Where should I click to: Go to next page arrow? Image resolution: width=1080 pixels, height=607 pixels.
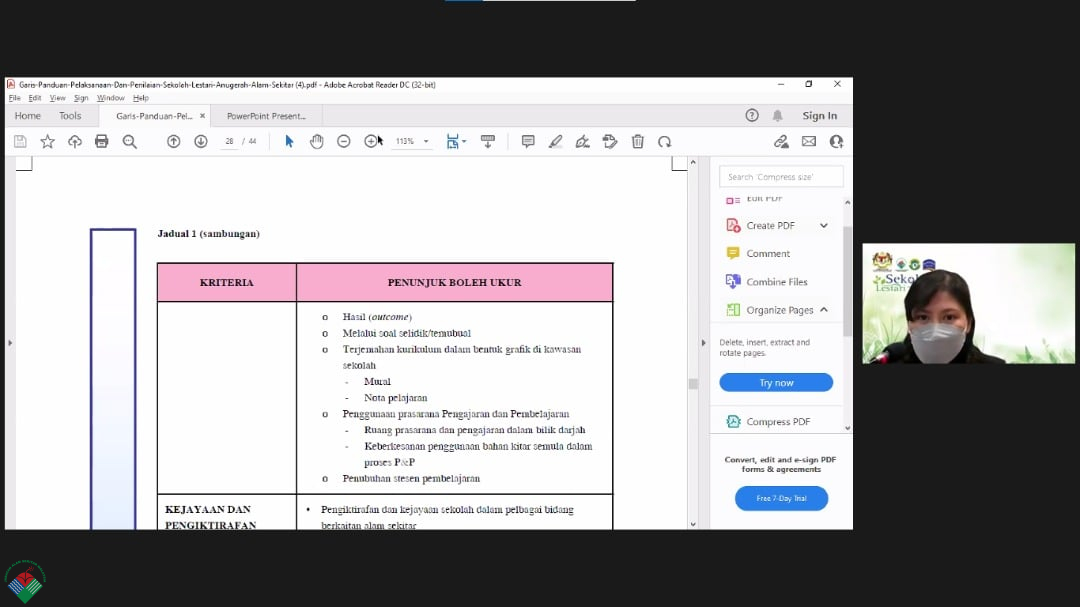pos(200,141)
